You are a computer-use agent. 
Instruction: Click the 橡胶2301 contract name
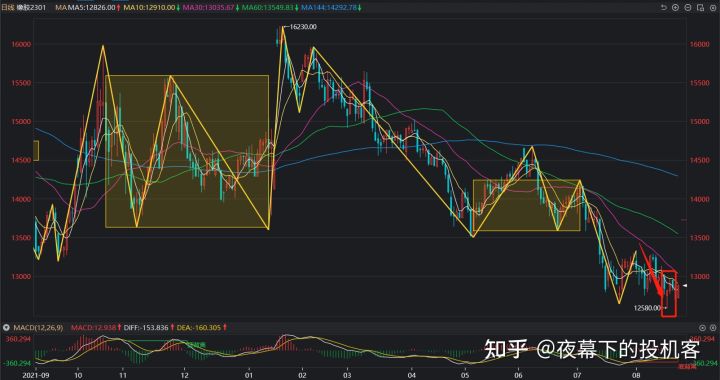point(31,7)
